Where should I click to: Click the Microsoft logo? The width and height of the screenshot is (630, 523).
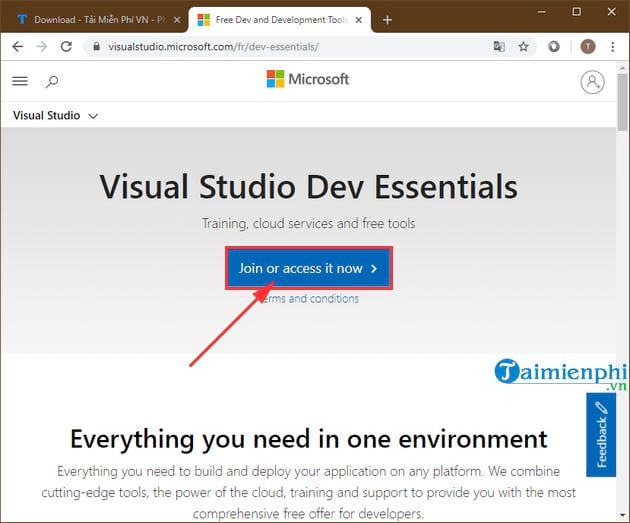(x=308, y=79)
